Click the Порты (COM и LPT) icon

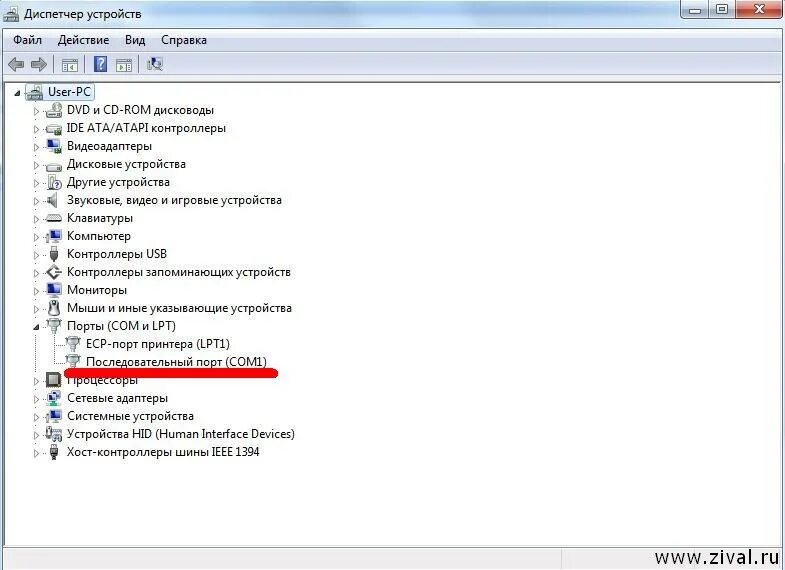(54, 326)
